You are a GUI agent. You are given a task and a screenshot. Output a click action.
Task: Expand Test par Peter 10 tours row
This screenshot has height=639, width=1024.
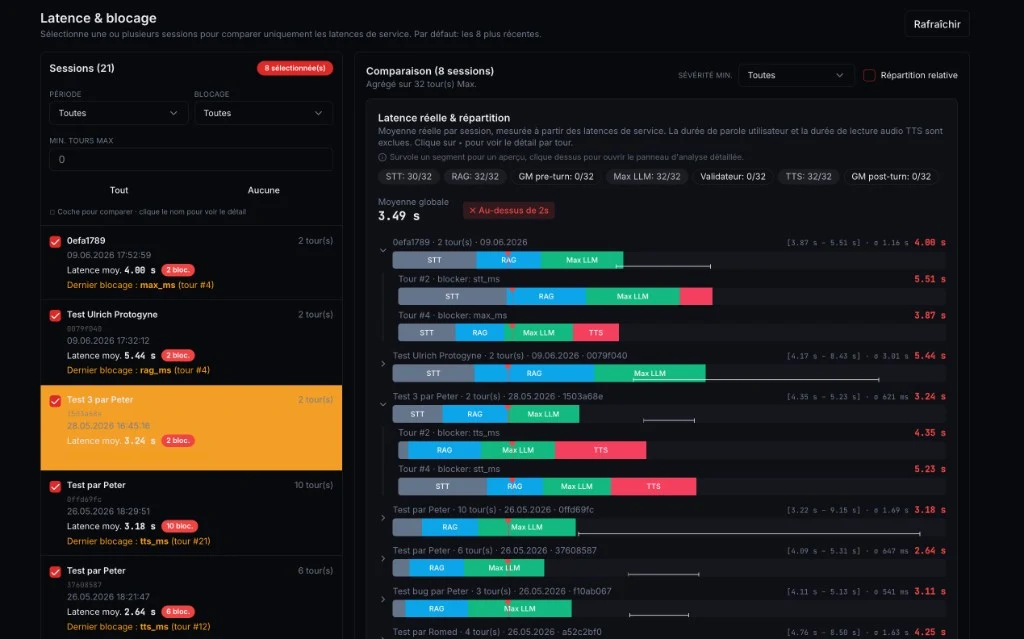tap(383, 517)
